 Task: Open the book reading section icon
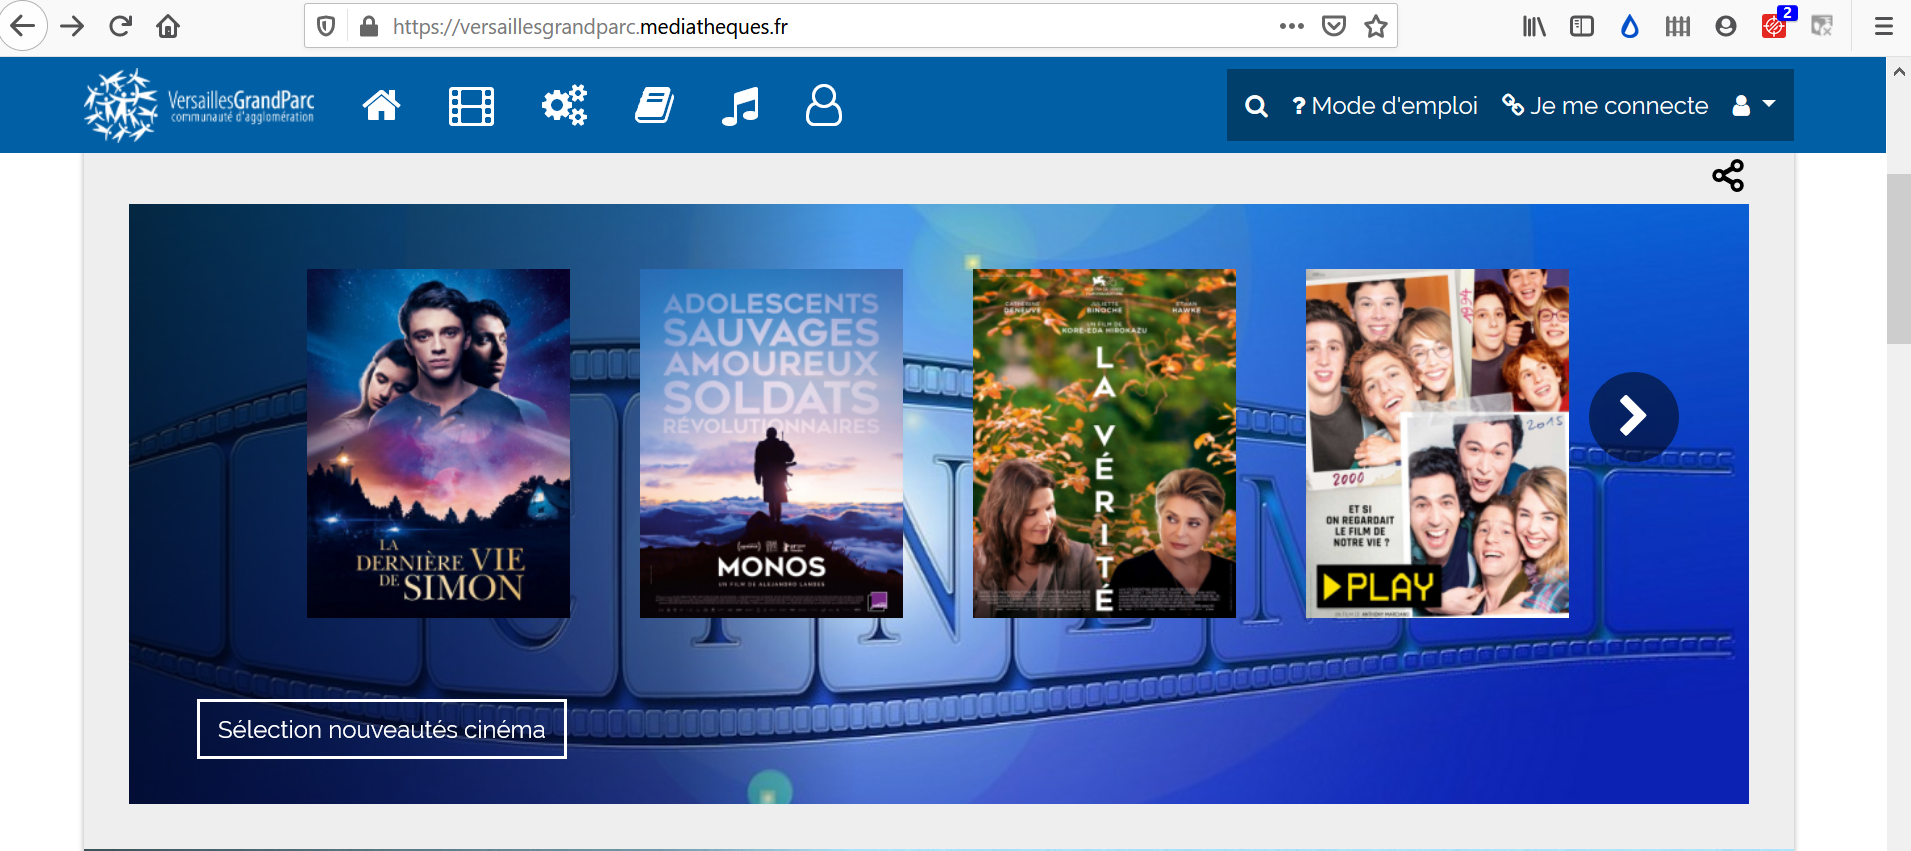(x=655, y=105)
